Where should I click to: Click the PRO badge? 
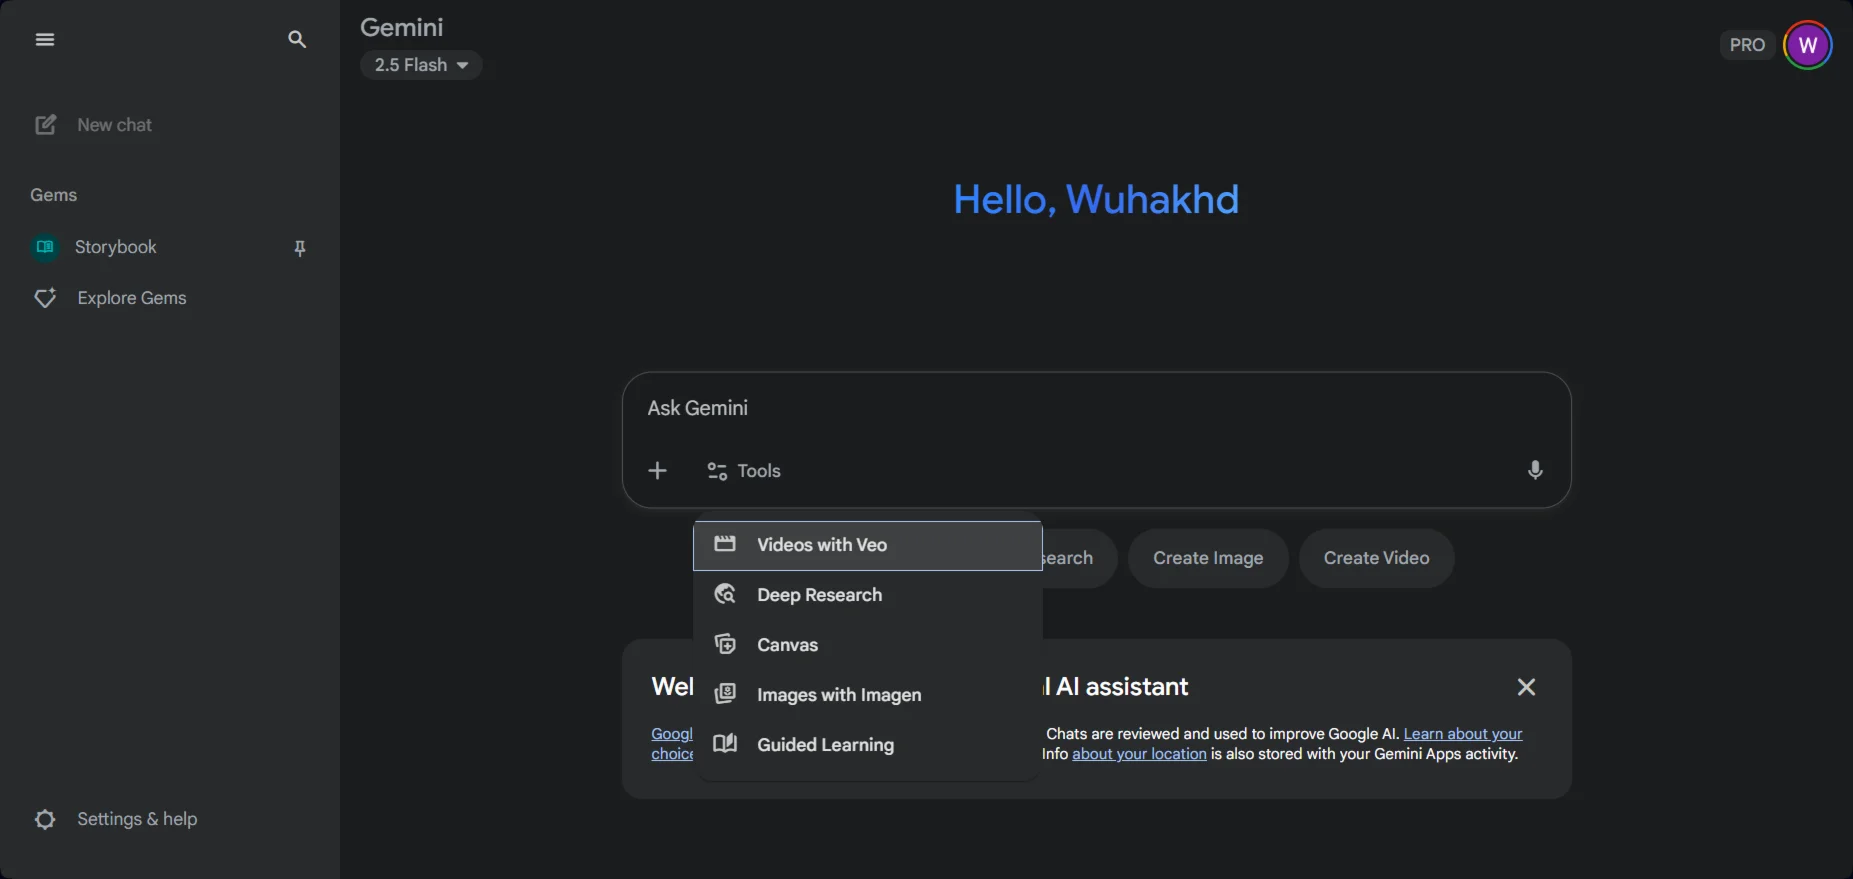click(1747, 45)
